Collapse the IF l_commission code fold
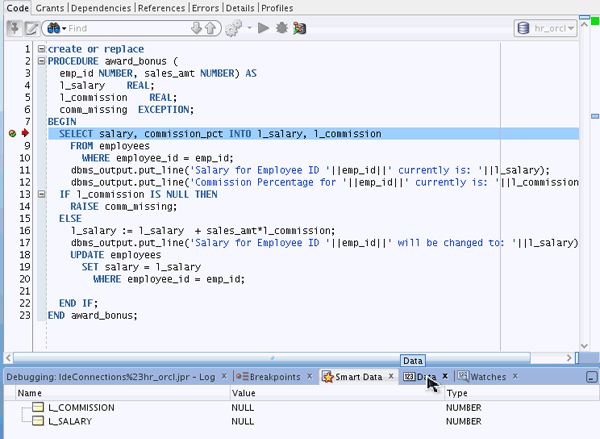The image size is (600, 439). click(x=39, y=194)
